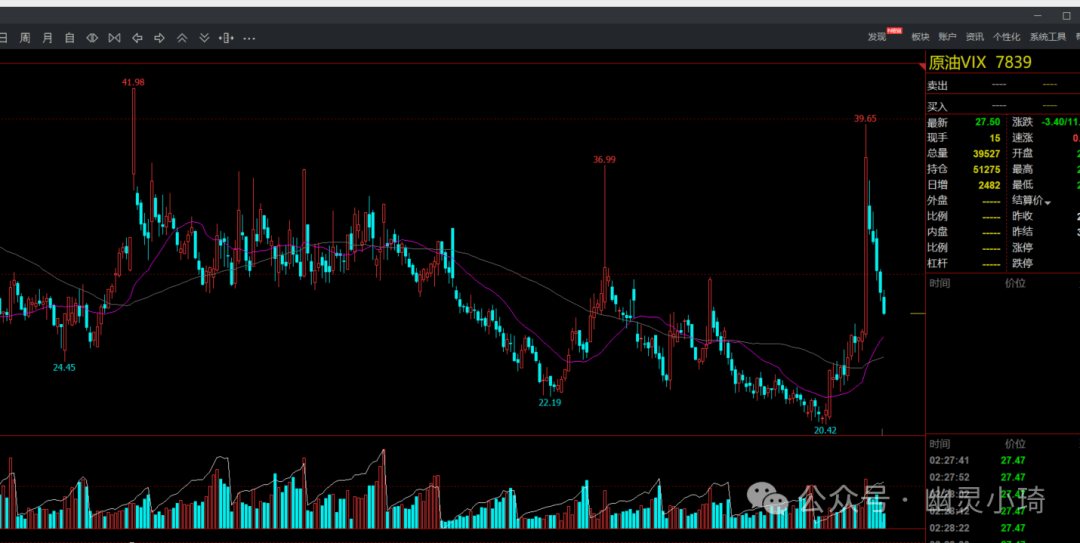Click the bowtie-shaped compare icon
The height and width of the screenshot is (543, 1080).
coord(114,38)
